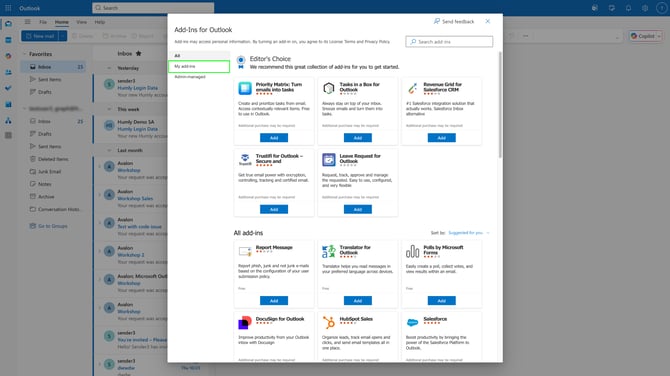Image resolution: width=670 pixels, height=376 pixels.
Task: Switch to the Home ribbon tab
Action: [x=62, y=22]
